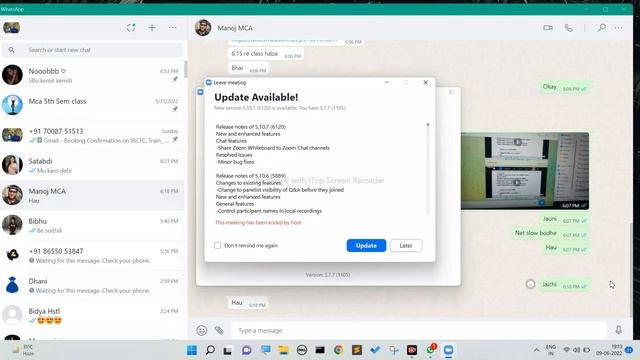The height and width of the screenshot is (360, 640).
Task: Click the release notes scrollbar
Action: [428, 168]
